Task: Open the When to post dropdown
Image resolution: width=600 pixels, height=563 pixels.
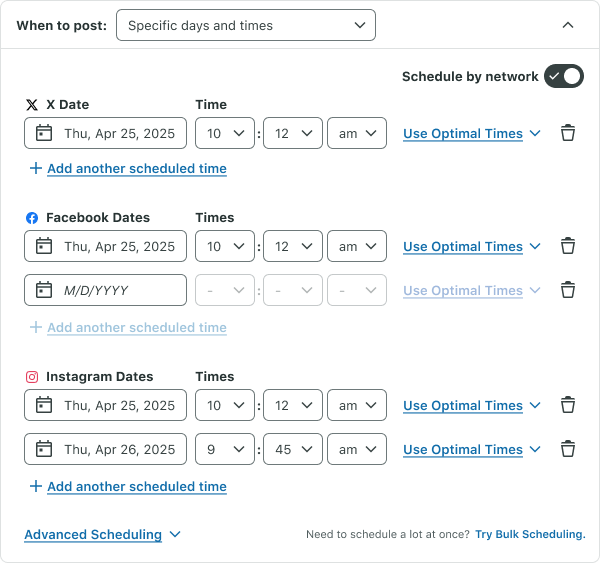Action: pyautogui.click(x=245, y=25)
